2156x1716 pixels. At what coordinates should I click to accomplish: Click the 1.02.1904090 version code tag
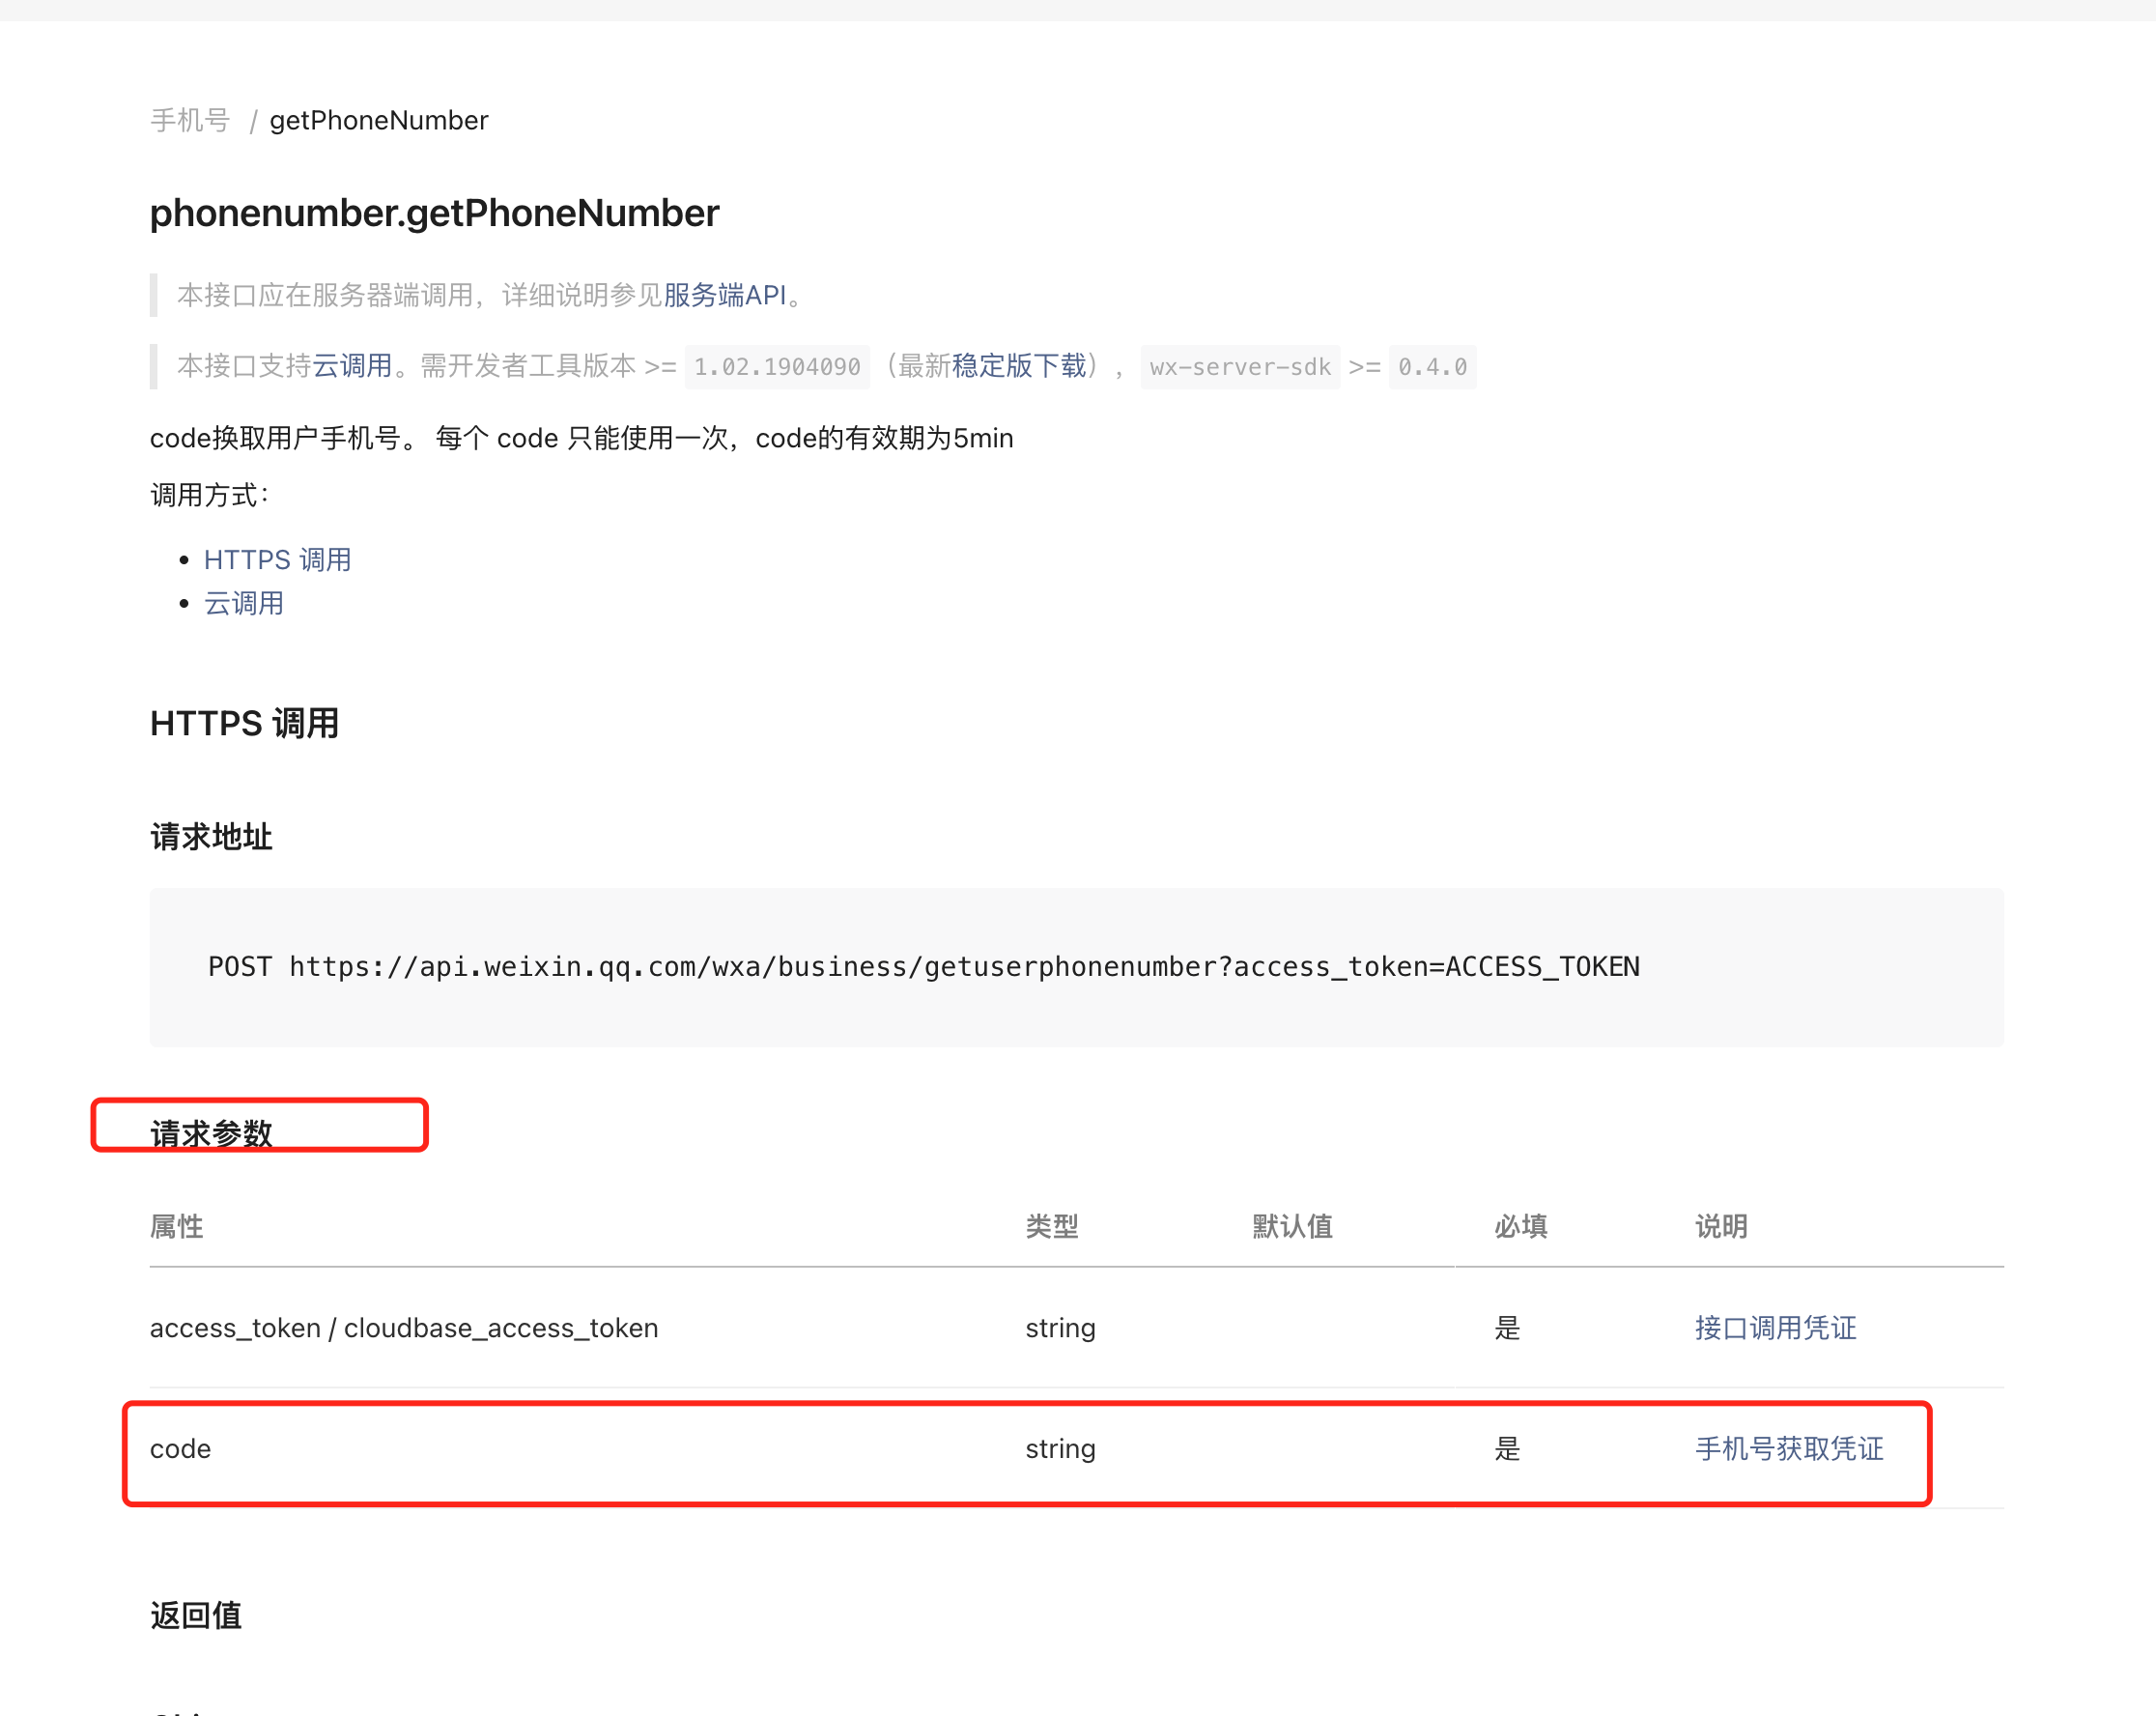click(x=777, y=367)
